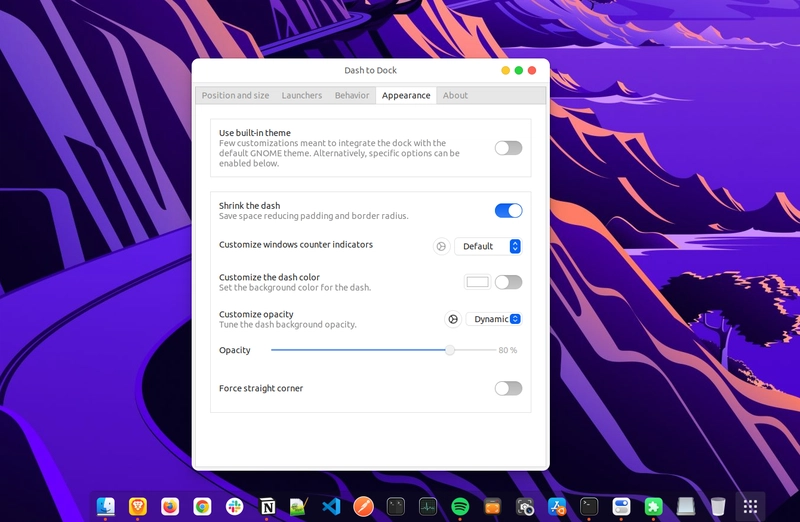Switch to the Launchers tab
Screen dimensions: 800x522
pyautogui.click(x=302, y=95)
